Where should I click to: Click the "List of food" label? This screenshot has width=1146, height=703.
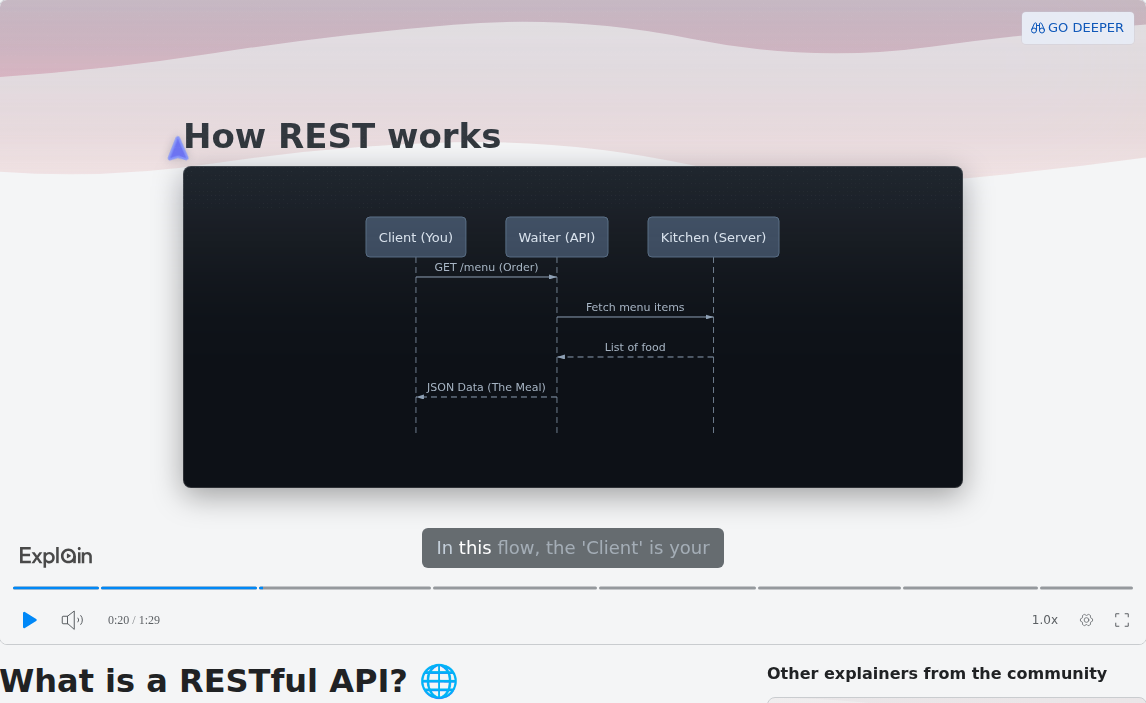tap(635, 347)
